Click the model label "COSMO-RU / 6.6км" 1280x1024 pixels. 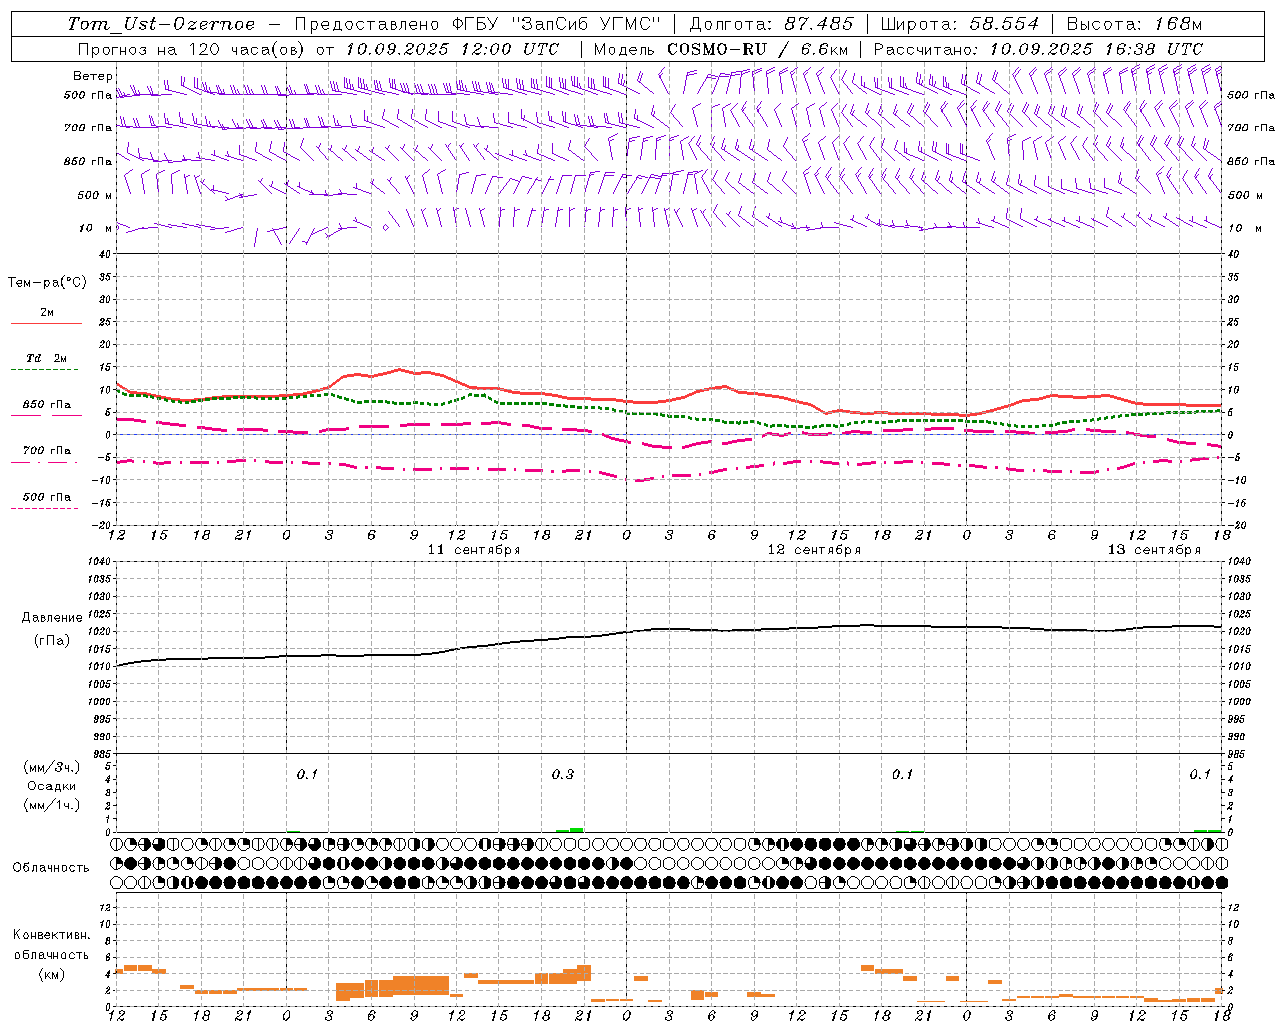coord(758,49)
